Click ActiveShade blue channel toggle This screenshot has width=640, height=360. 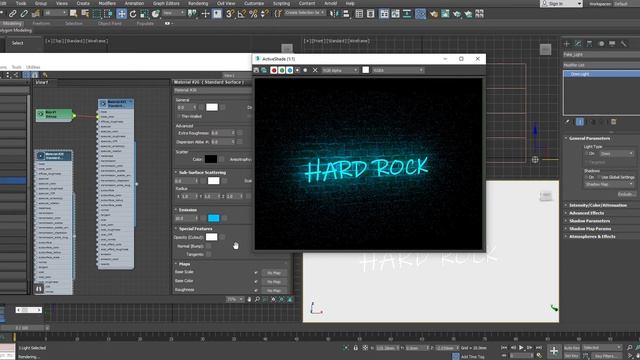289,70
